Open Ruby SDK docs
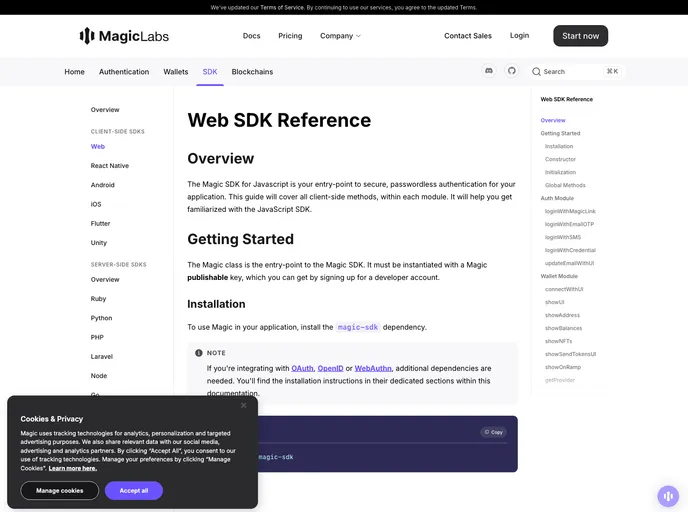 98,299
